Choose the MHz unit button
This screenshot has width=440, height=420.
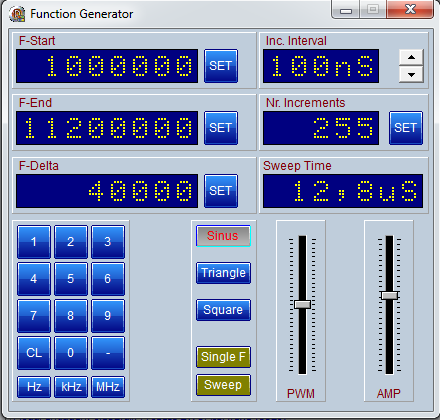(108, 387)
